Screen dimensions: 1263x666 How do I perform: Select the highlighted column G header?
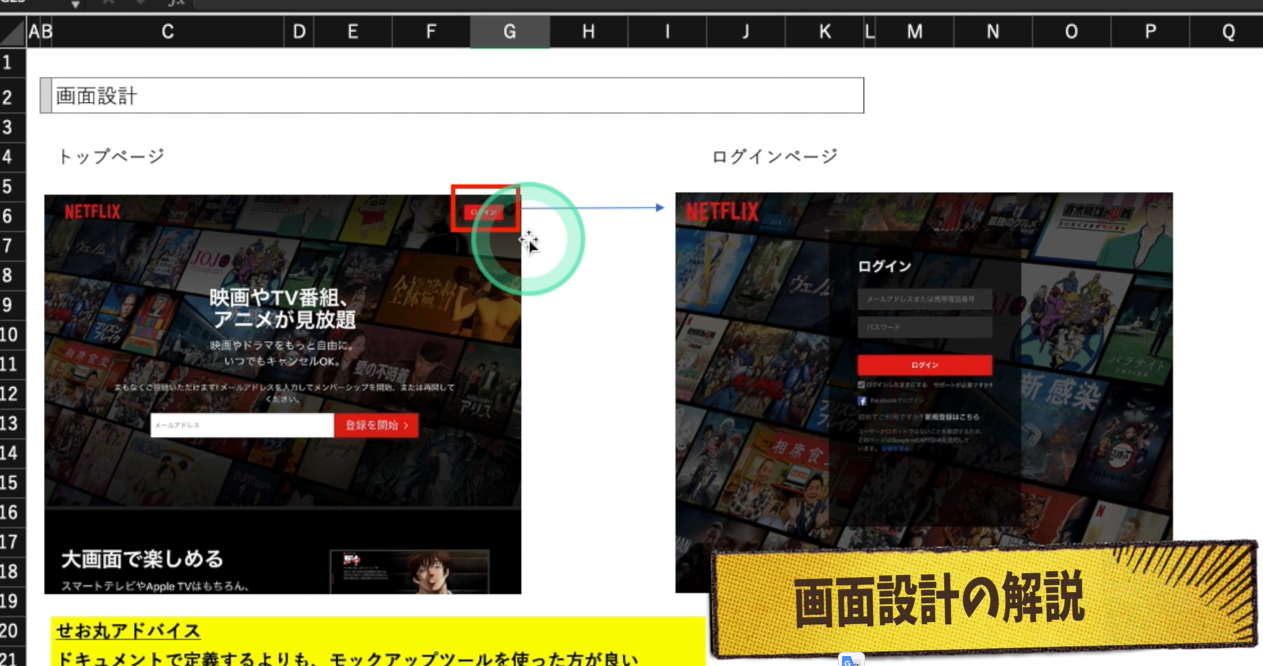(x=510, y=33)
